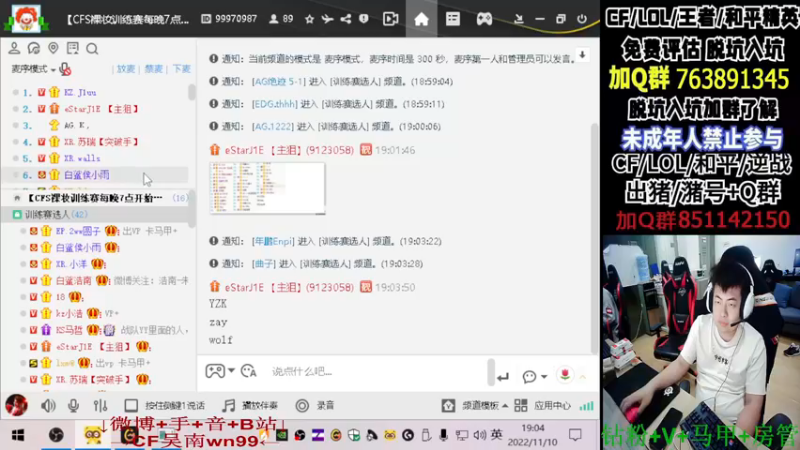Open the bulletin board icon in sidebar
The image size is (800, 450).
click(x=72, y=48)
